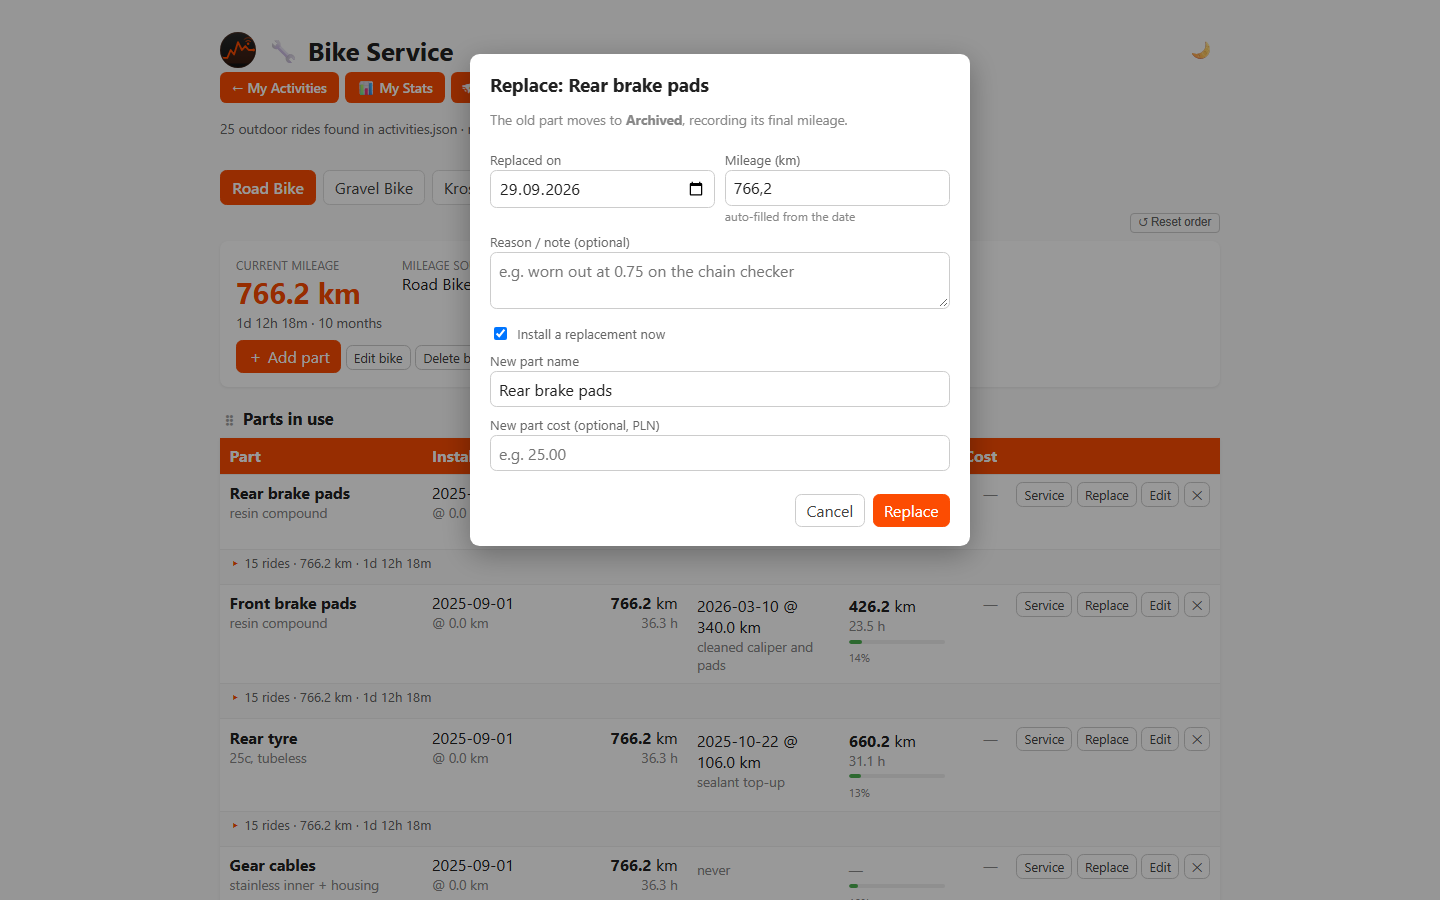Viewport: 1440px width, 900px height.
Task: Click Edit for Front brake pads
Action: [1160, 605]
